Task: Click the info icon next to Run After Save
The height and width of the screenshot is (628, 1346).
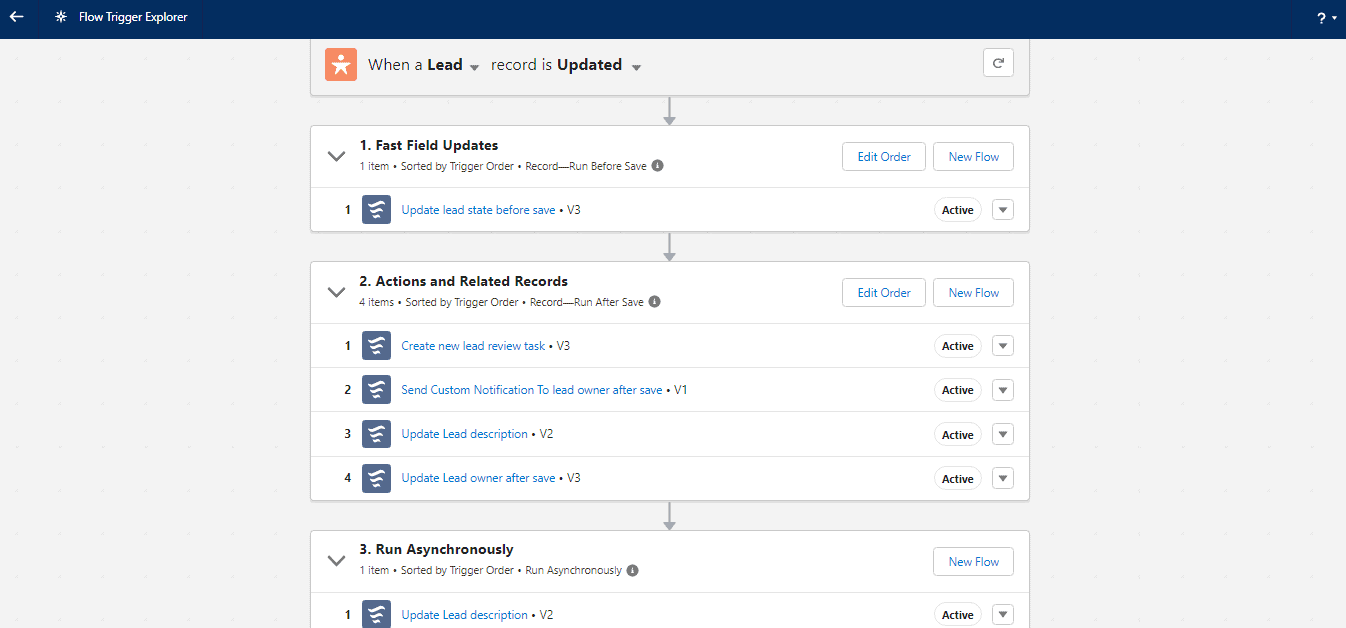Action: (x=654, y=301)
